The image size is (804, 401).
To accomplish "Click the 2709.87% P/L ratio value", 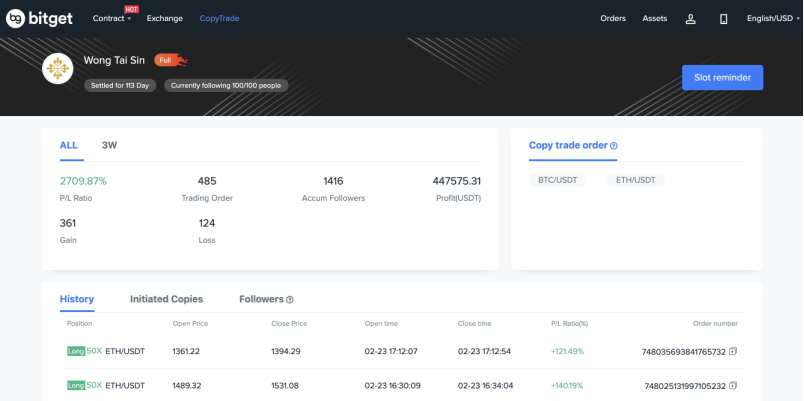I will point(83,181).
